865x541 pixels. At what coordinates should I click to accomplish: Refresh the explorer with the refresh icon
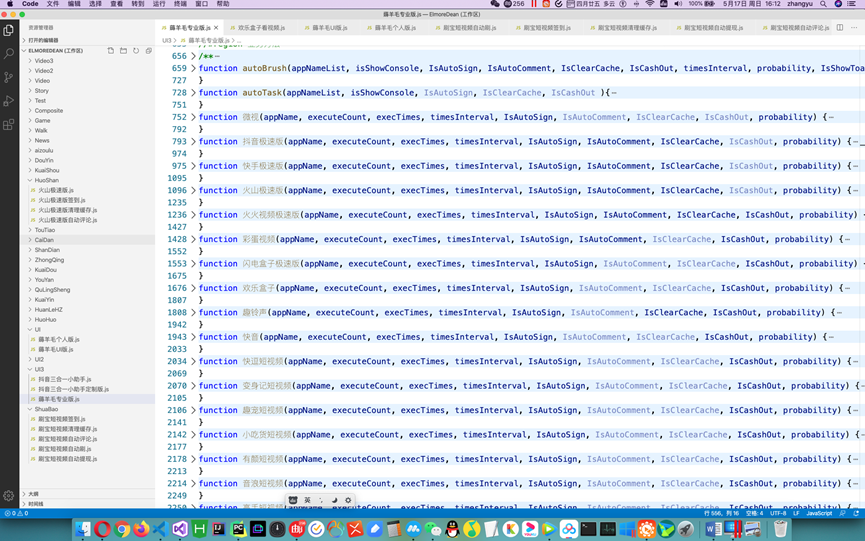point(136,51)
